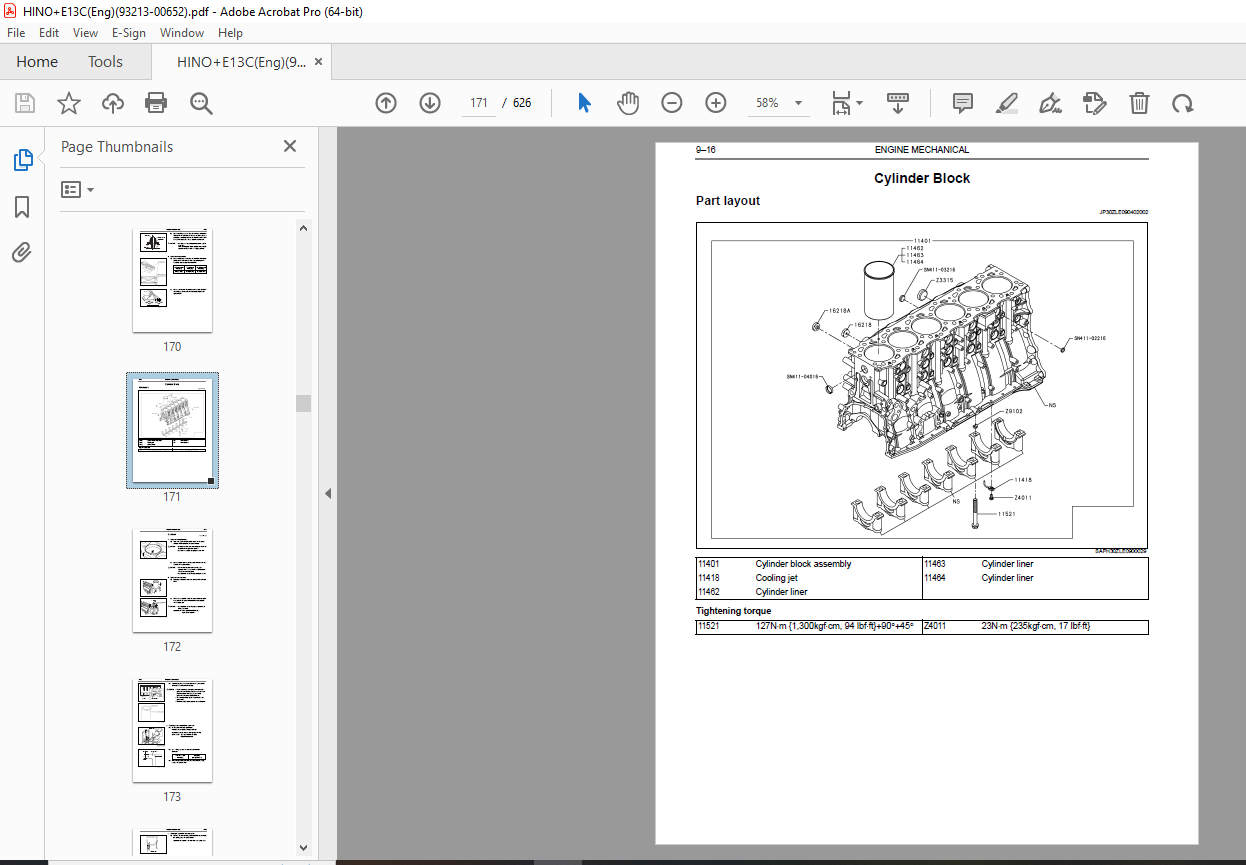This screenshot has height=865, width=1246.
Task: Click the thumbnail scrollbar down arrow
Action: 303,848
